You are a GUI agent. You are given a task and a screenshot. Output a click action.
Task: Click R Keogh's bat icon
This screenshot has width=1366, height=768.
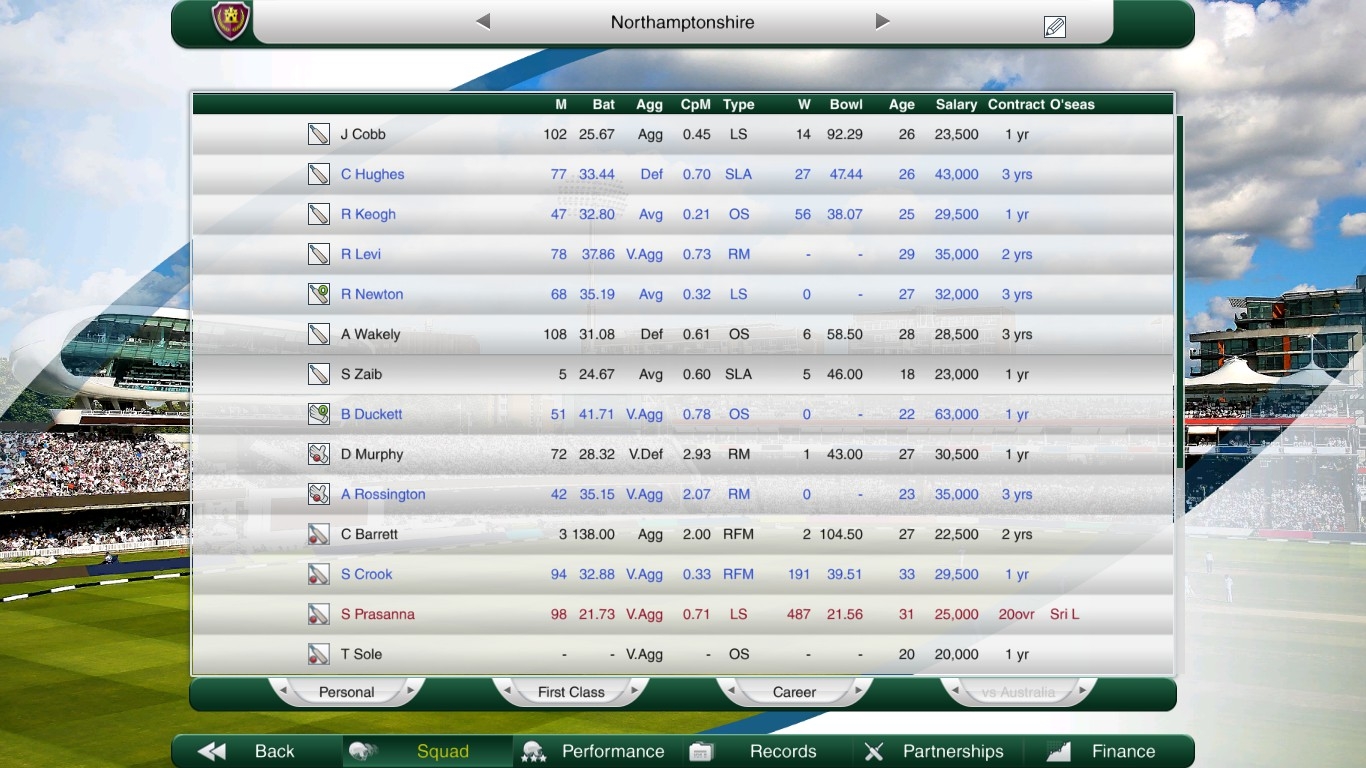tap(319, 214)
